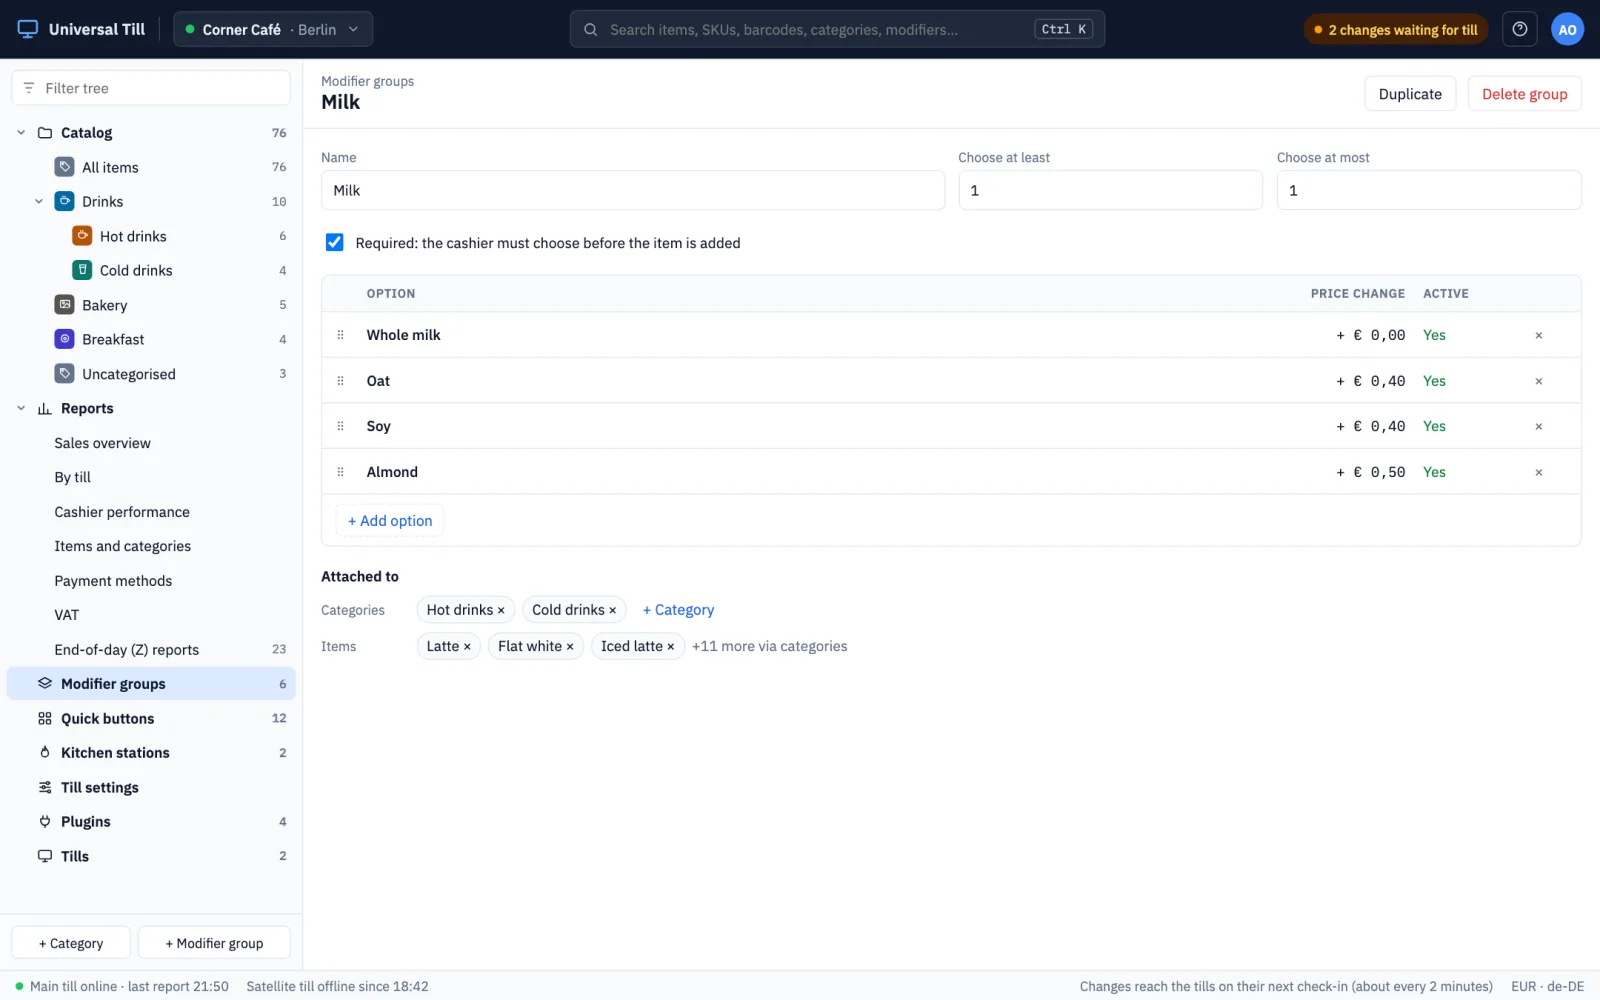The image size is (1600, 1000).
Task: Collapse the Drinks tree node
Action: 39,201
